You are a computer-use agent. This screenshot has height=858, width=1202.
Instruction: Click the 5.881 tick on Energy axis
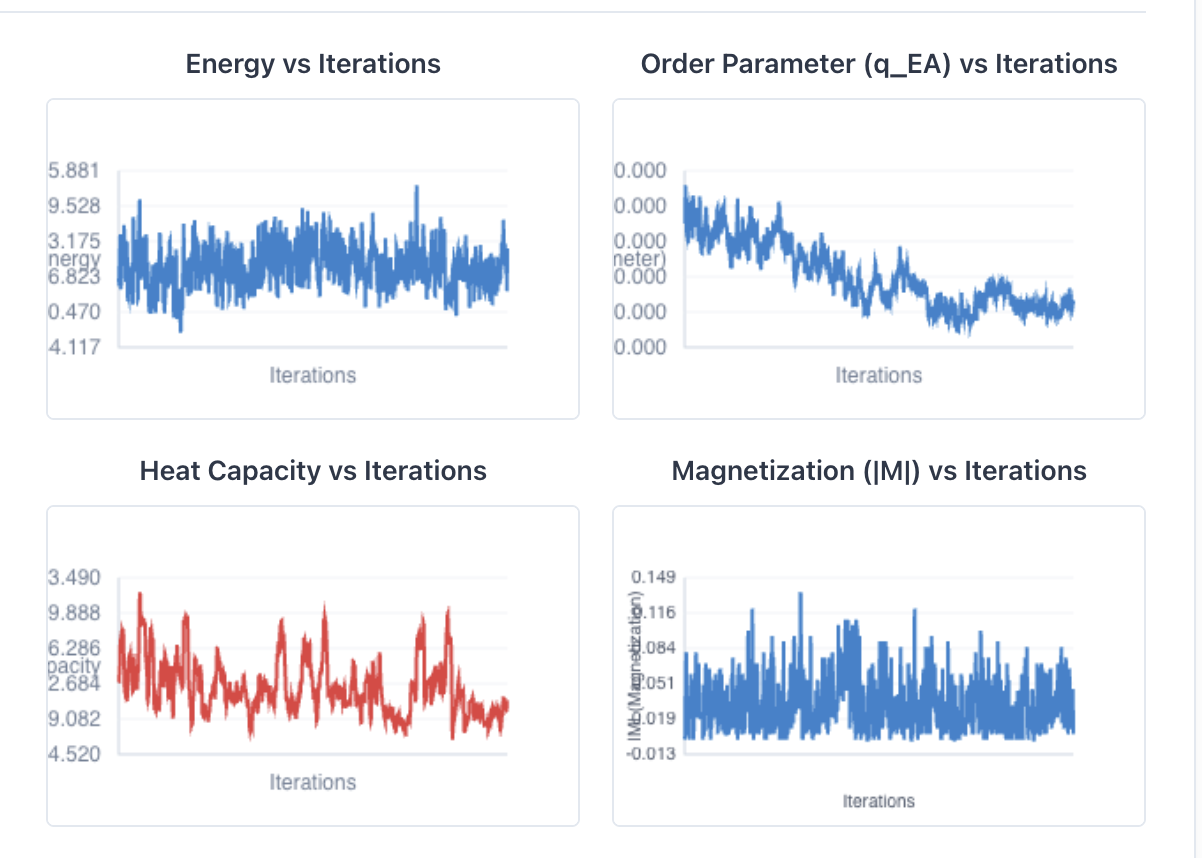(74, 171)
